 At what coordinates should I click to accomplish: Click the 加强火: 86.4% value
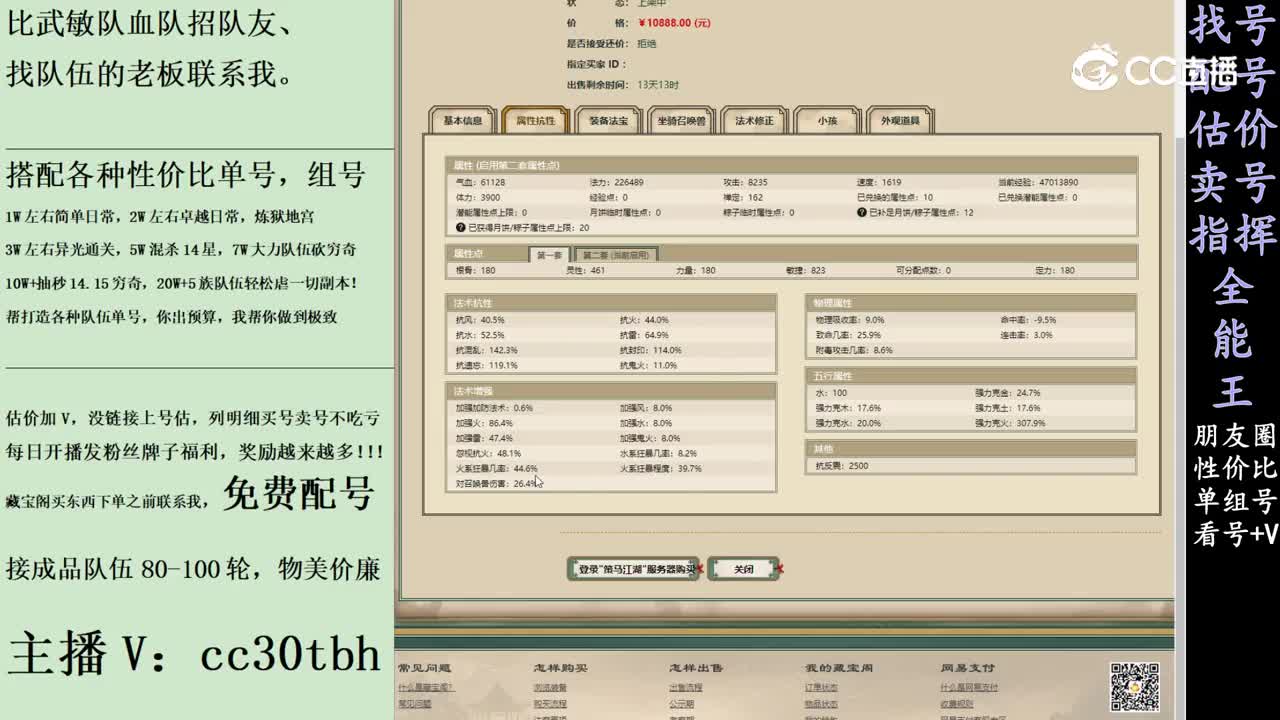click(485, 424)
